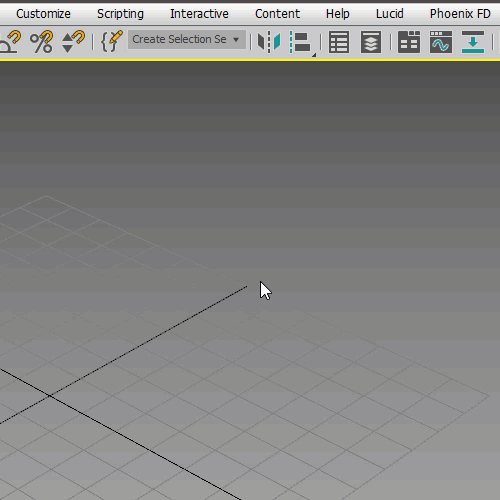Click the viewport grid origin intersection
The width and height of the screenshot is (500, 500).
click(50, 396)
